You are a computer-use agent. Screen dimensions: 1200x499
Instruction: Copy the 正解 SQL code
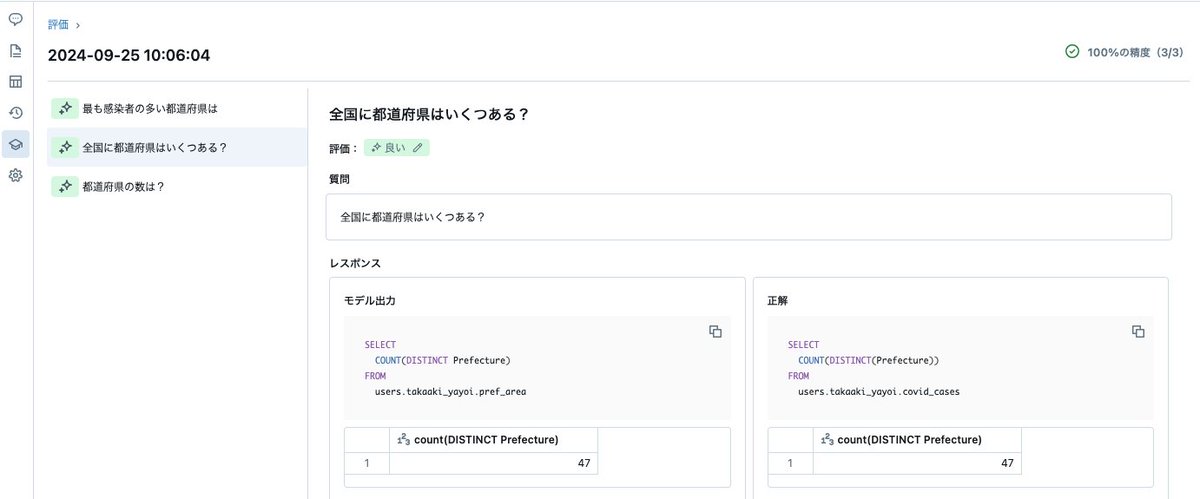click(1138, 331)
